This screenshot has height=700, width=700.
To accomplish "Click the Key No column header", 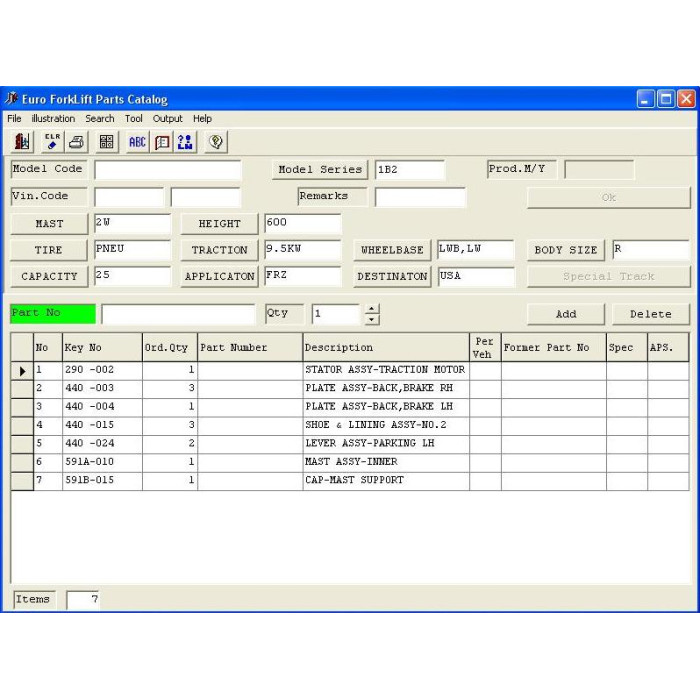I will 102,347.
